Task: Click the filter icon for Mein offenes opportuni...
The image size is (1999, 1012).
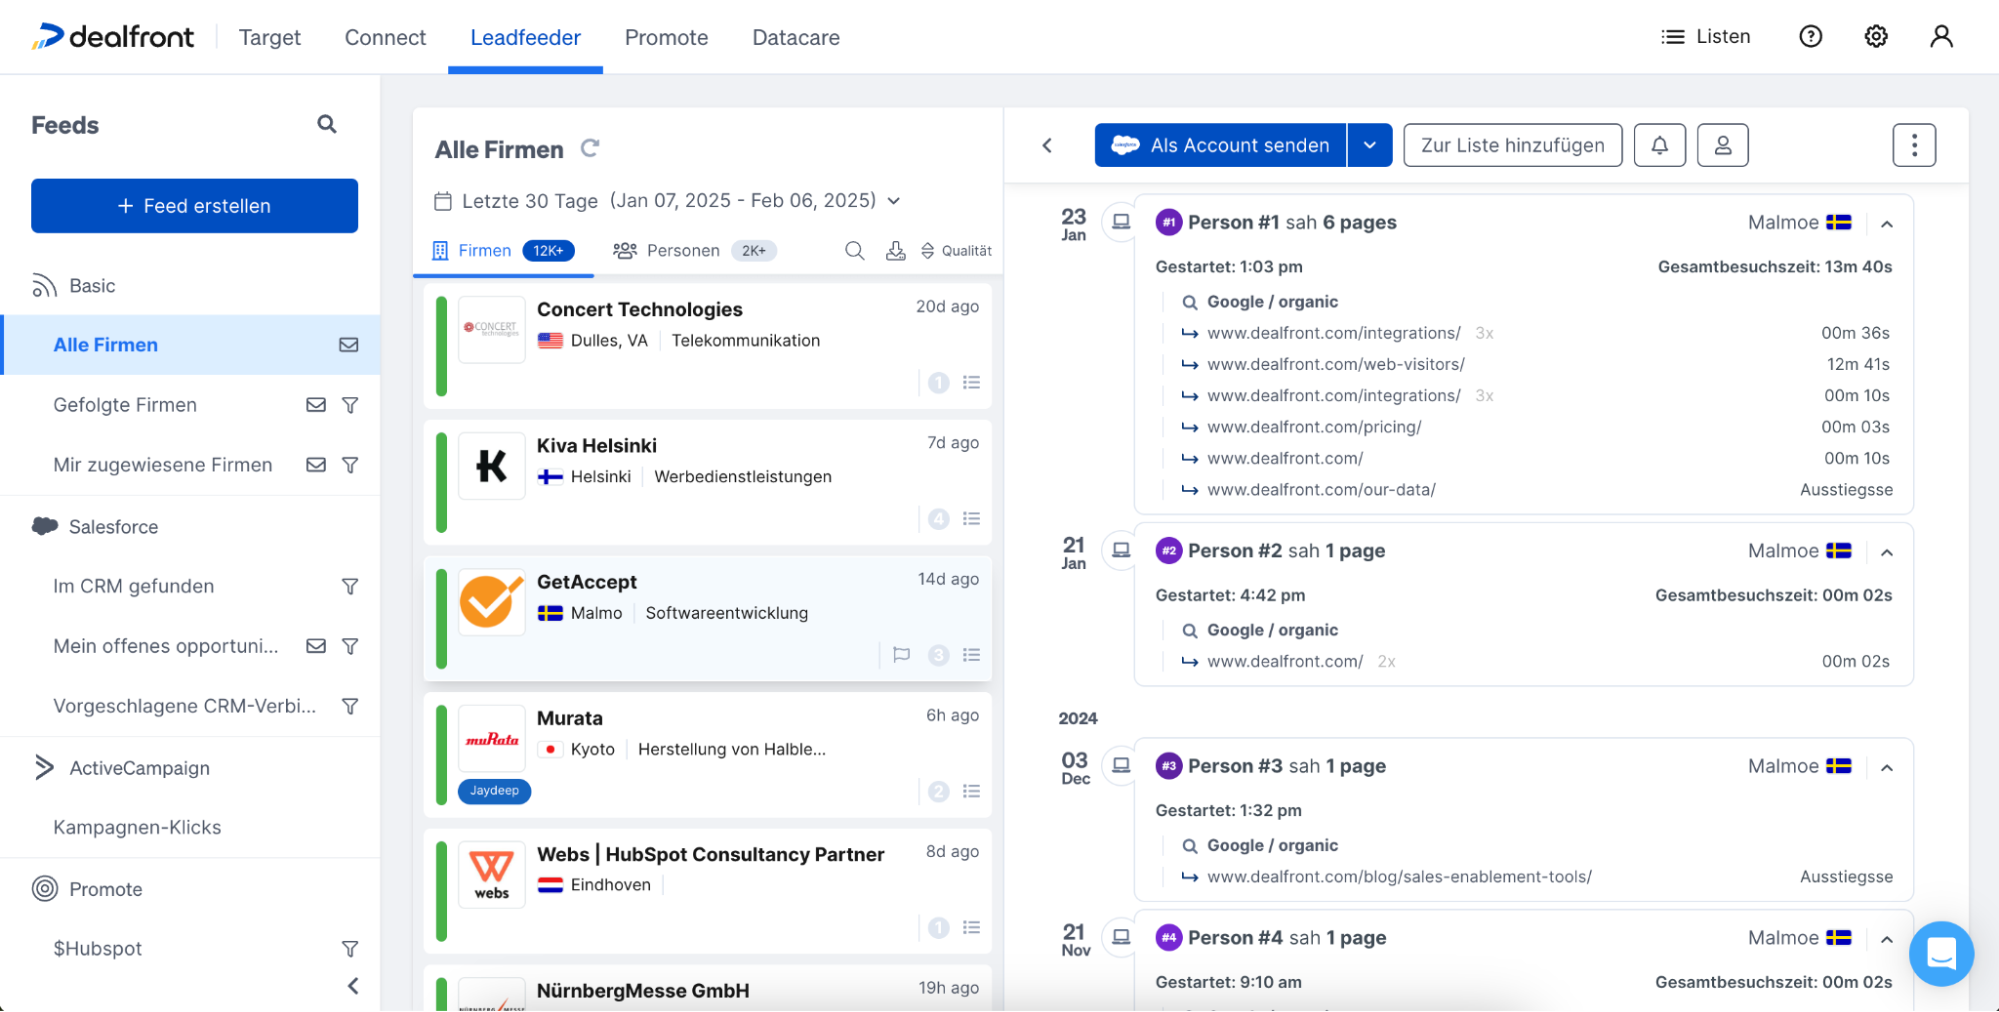Action: pyautogui.click(x=350, y=646)
